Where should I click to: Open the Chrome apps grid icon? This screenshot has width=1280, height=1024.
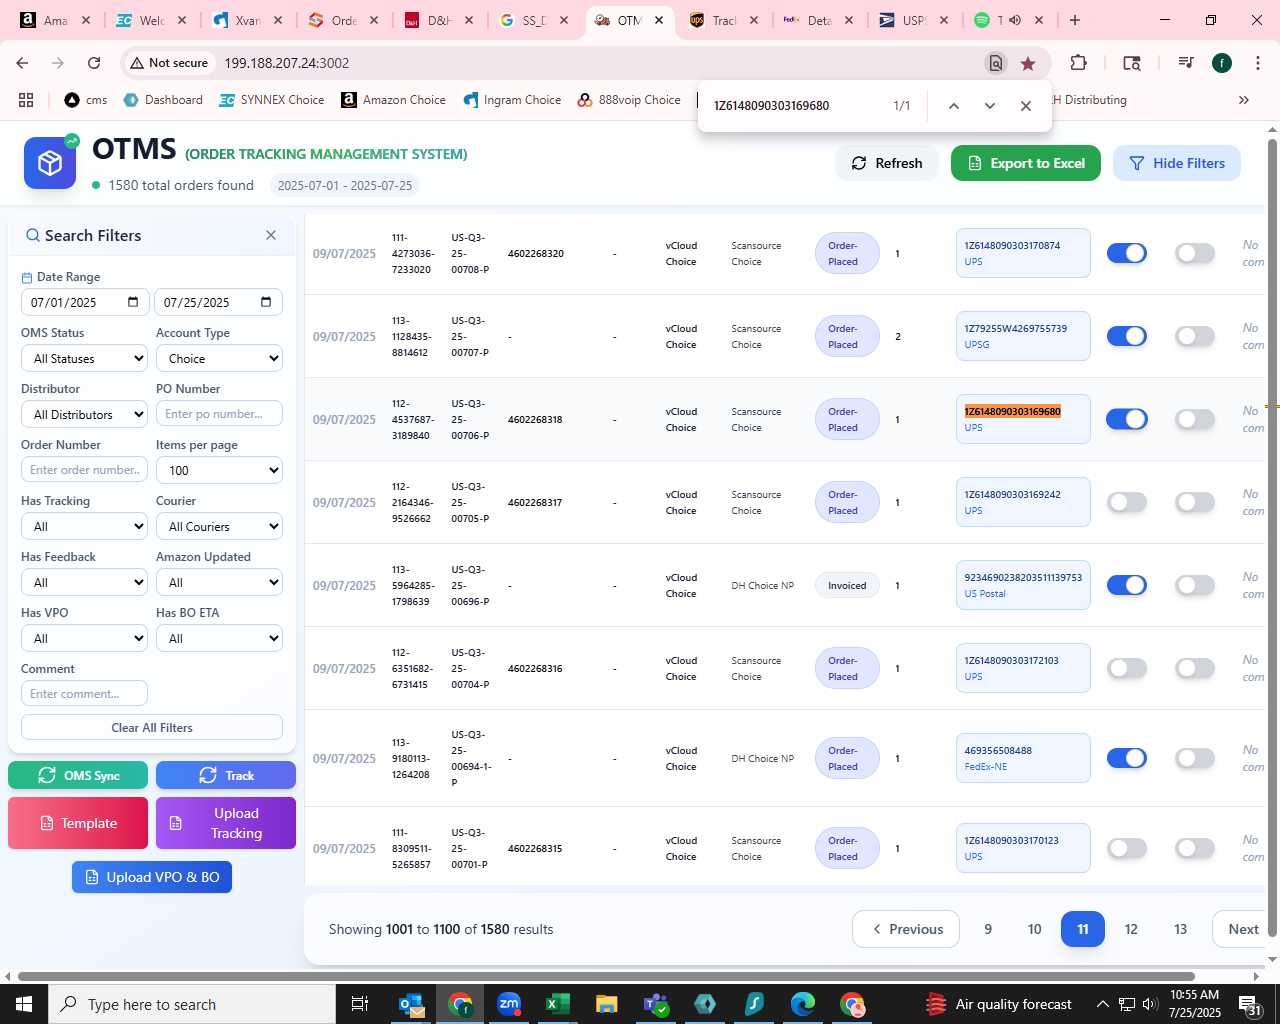[26, 100]
